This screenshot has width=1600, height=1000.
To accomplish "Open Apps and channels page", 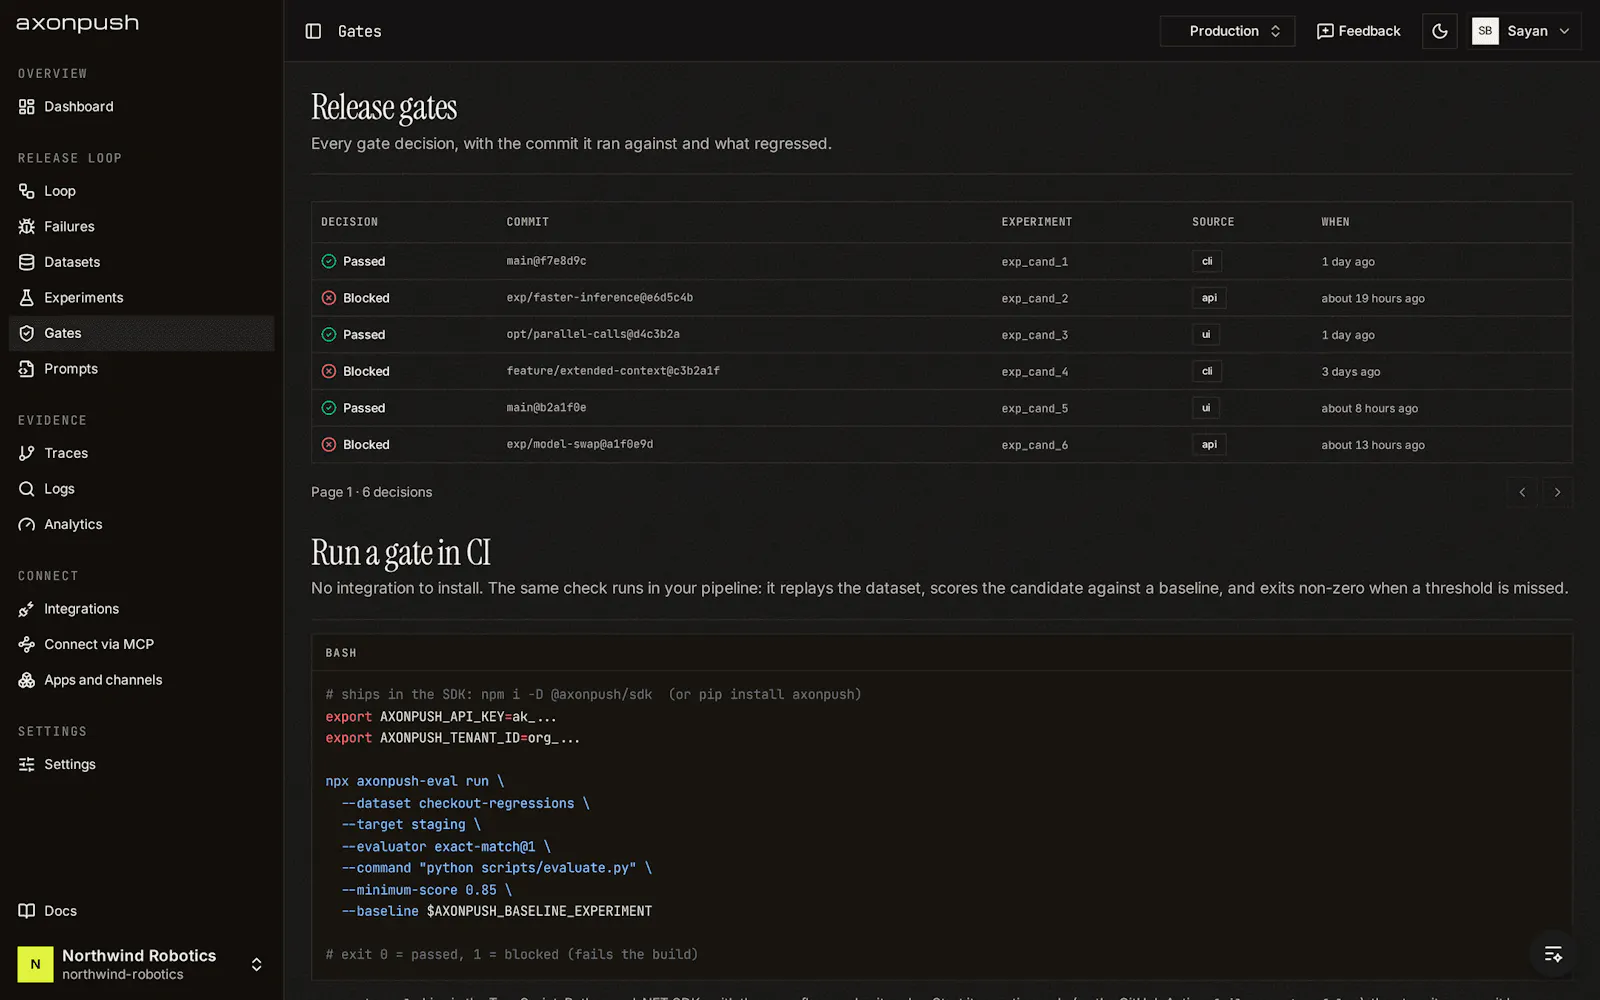I will (141, 680).
